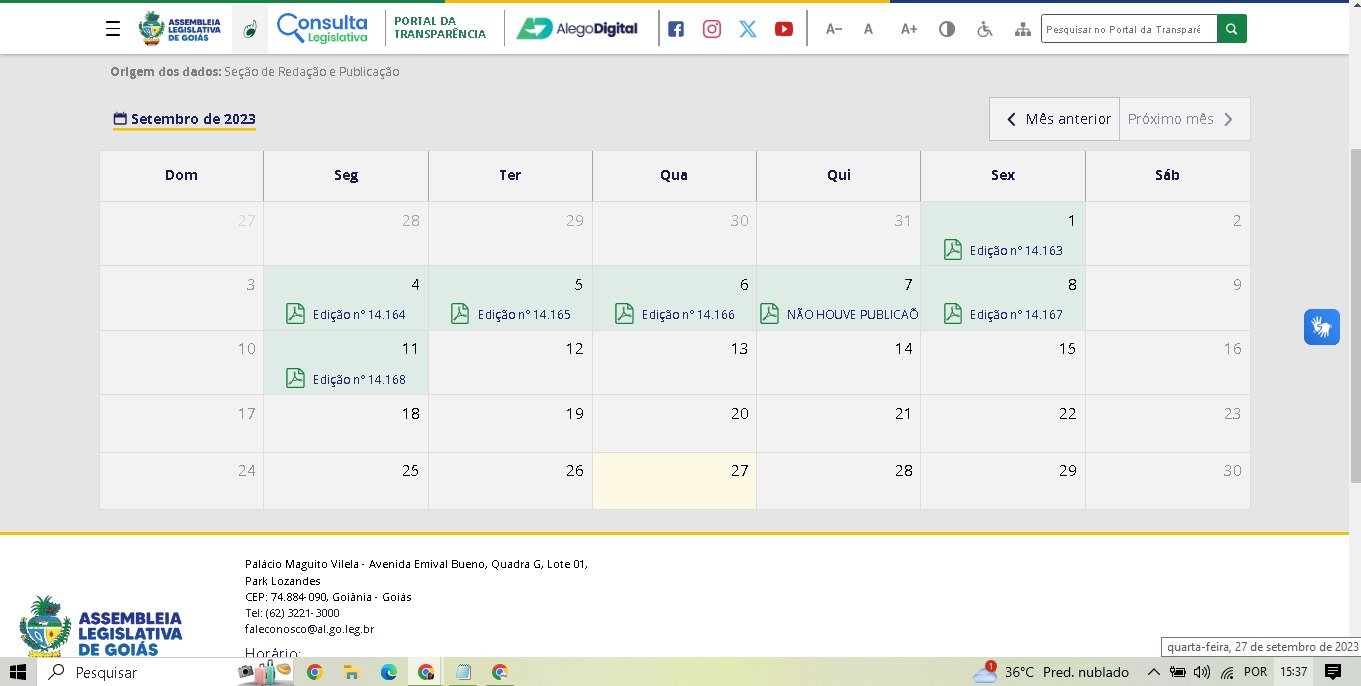Show hidden icons in system tray
This screenshot has width=1361, height=686.
pos(1153,672)
